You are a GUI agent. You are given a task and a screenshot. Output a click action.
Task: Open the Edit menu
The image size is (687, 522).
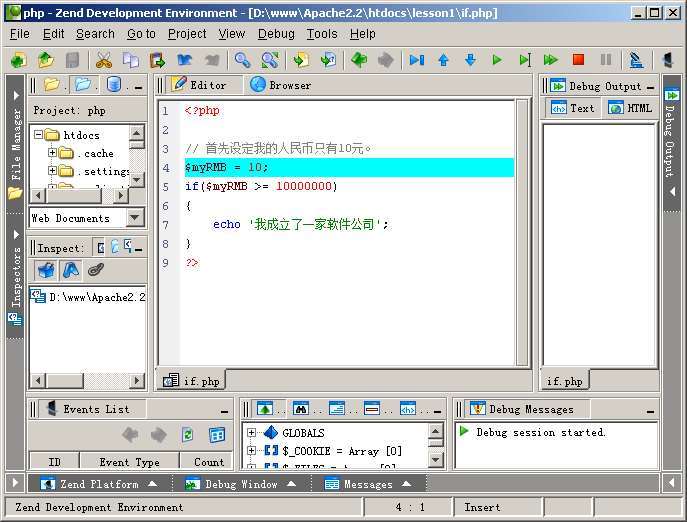[x=53, y=34]
